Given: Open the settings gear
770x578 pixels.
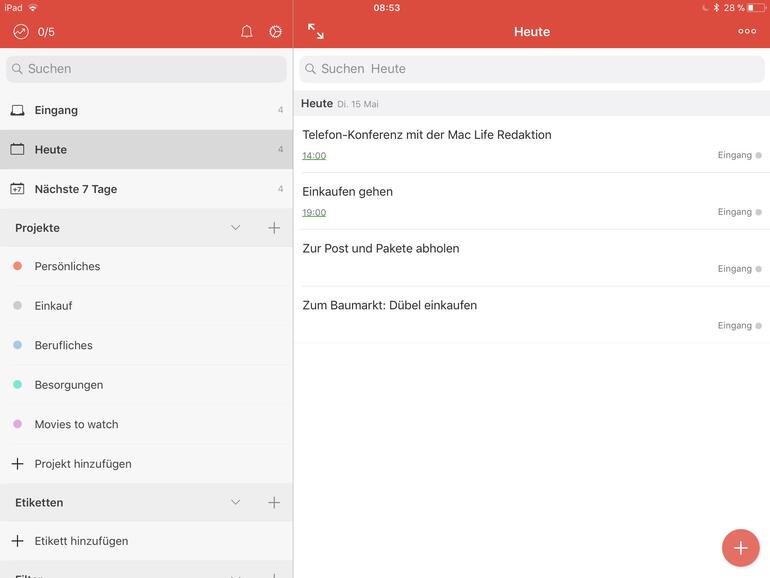Looking at the screenshot, I should 275,32.
